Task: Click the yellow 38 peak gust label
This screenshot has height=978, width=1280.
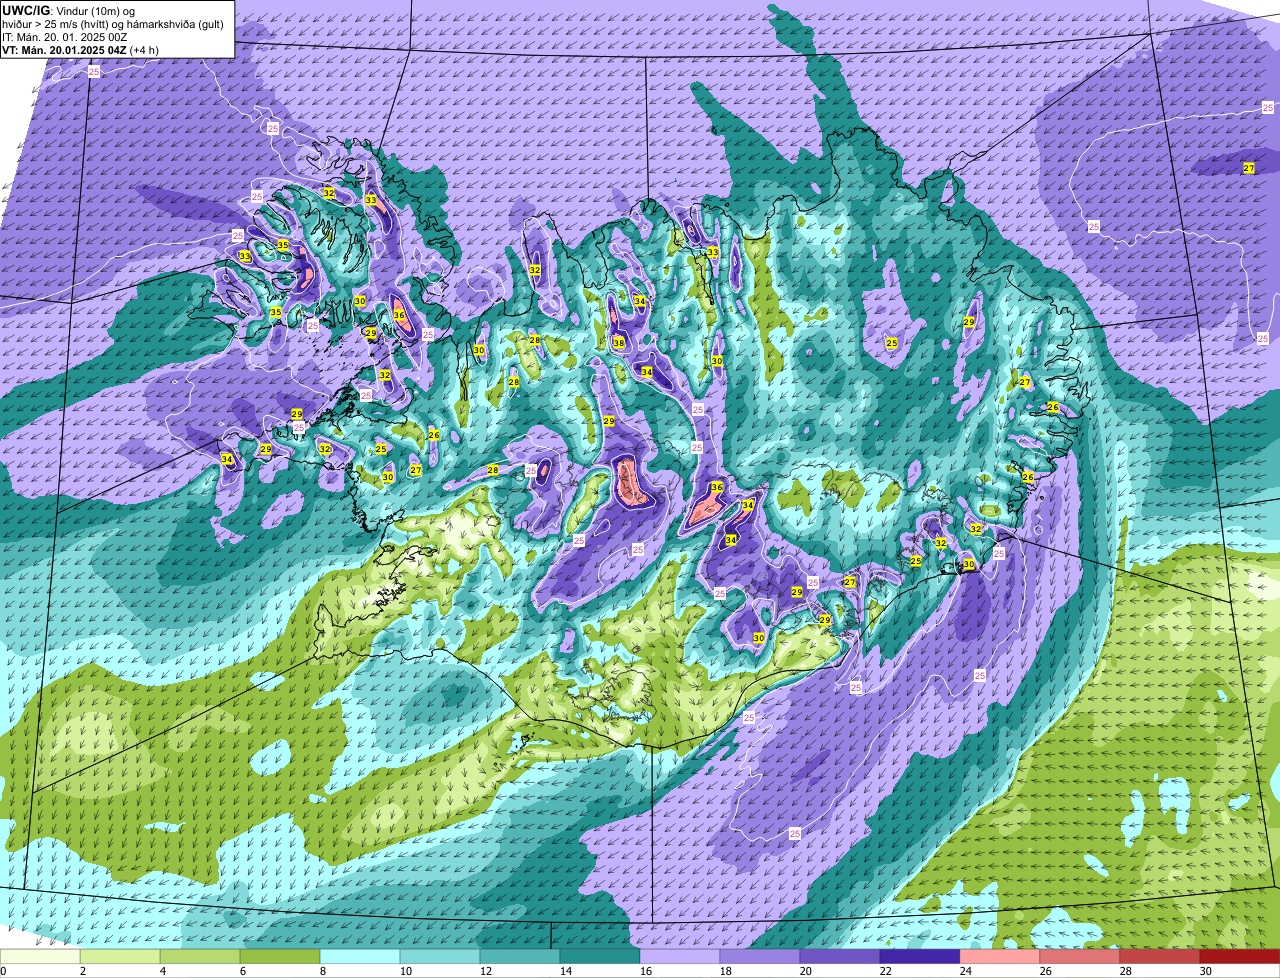Action: 619,343
